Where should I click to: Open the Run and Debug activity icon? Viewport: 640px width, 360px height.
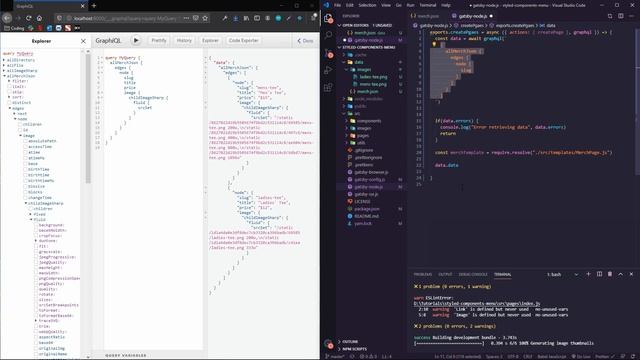point(328,70)
